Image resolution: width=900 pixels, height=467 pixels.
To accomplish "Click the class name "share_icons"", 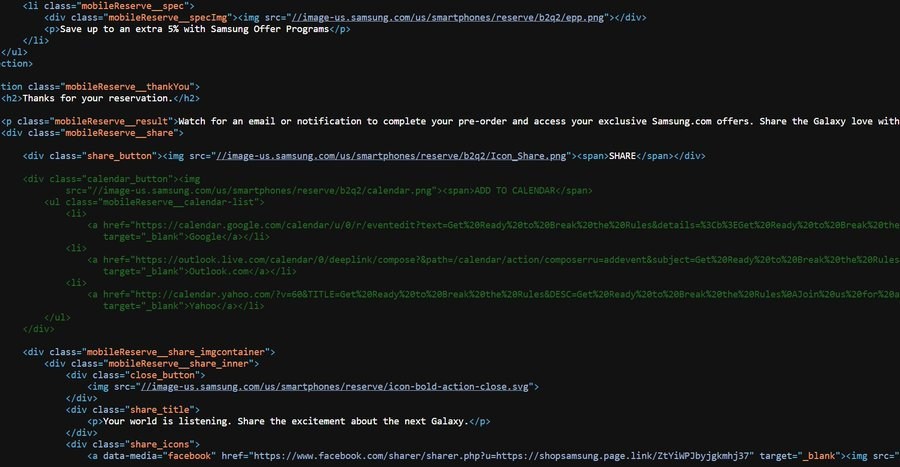I will (x=160, y=444).
